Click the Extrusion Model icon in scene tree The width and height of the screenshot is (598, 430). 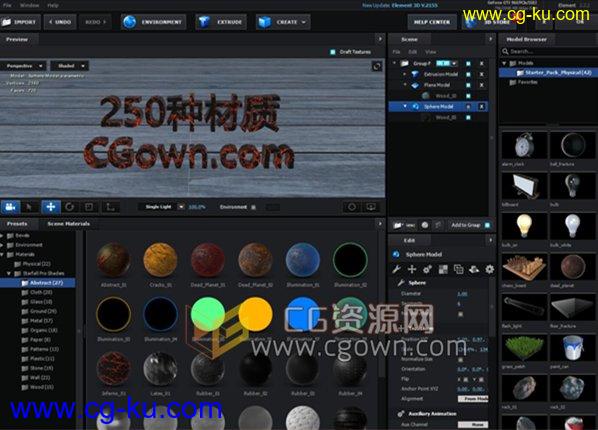point(416,74)
